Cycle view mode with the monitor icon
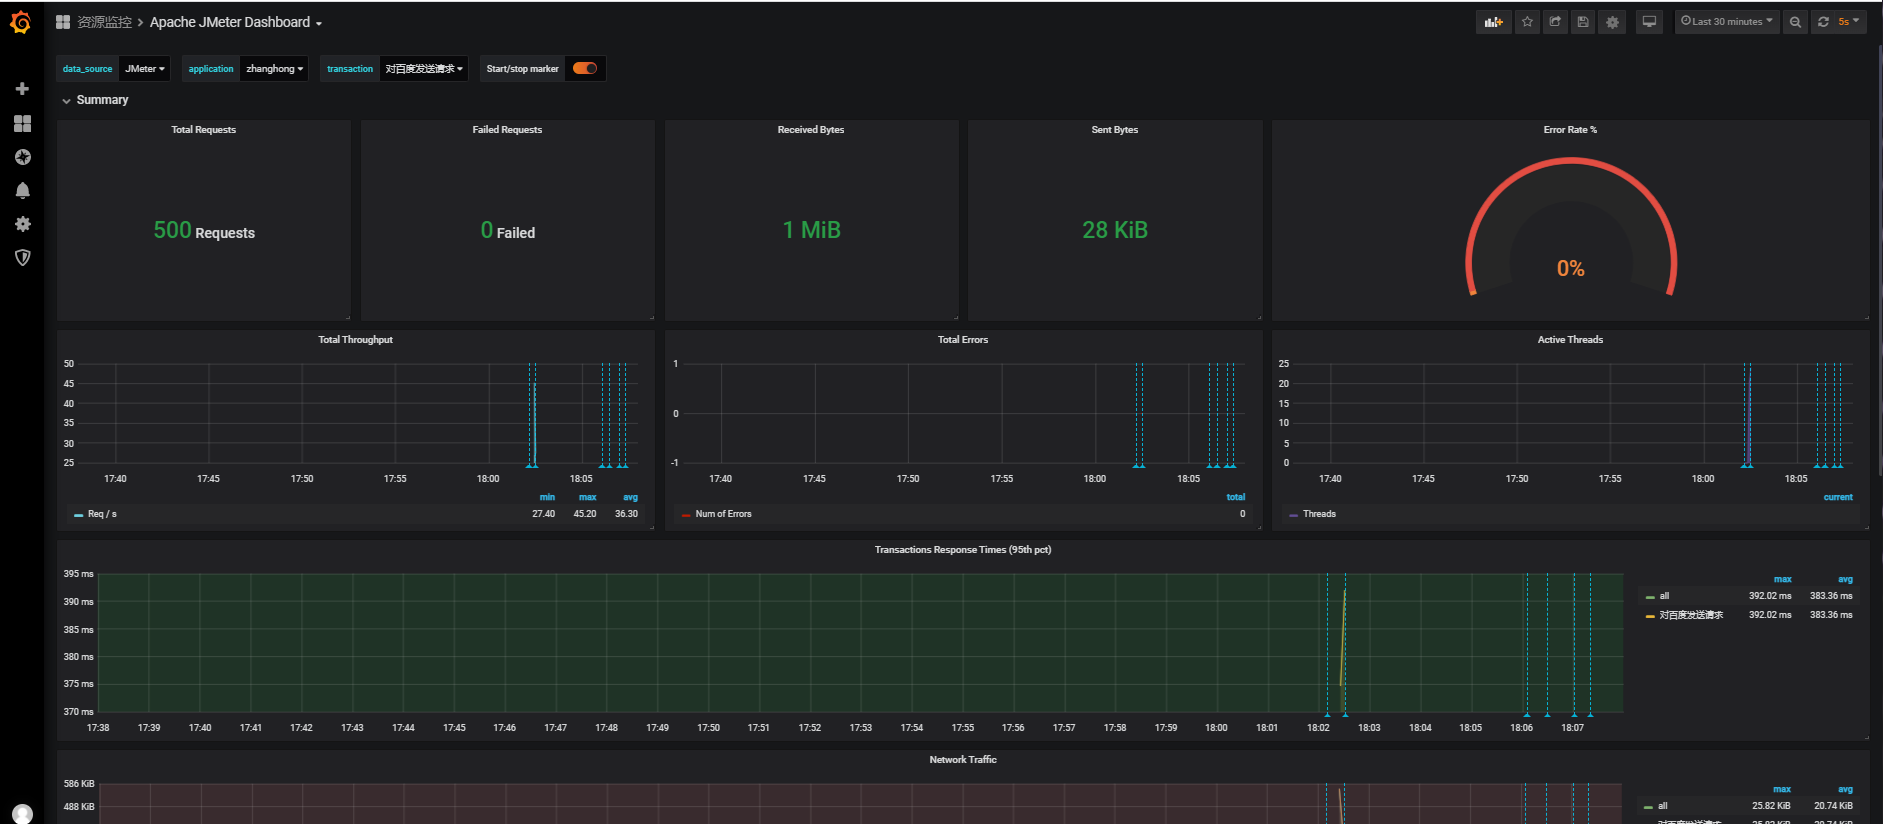Screen dimensions: 1883x824 (1649, 22)
